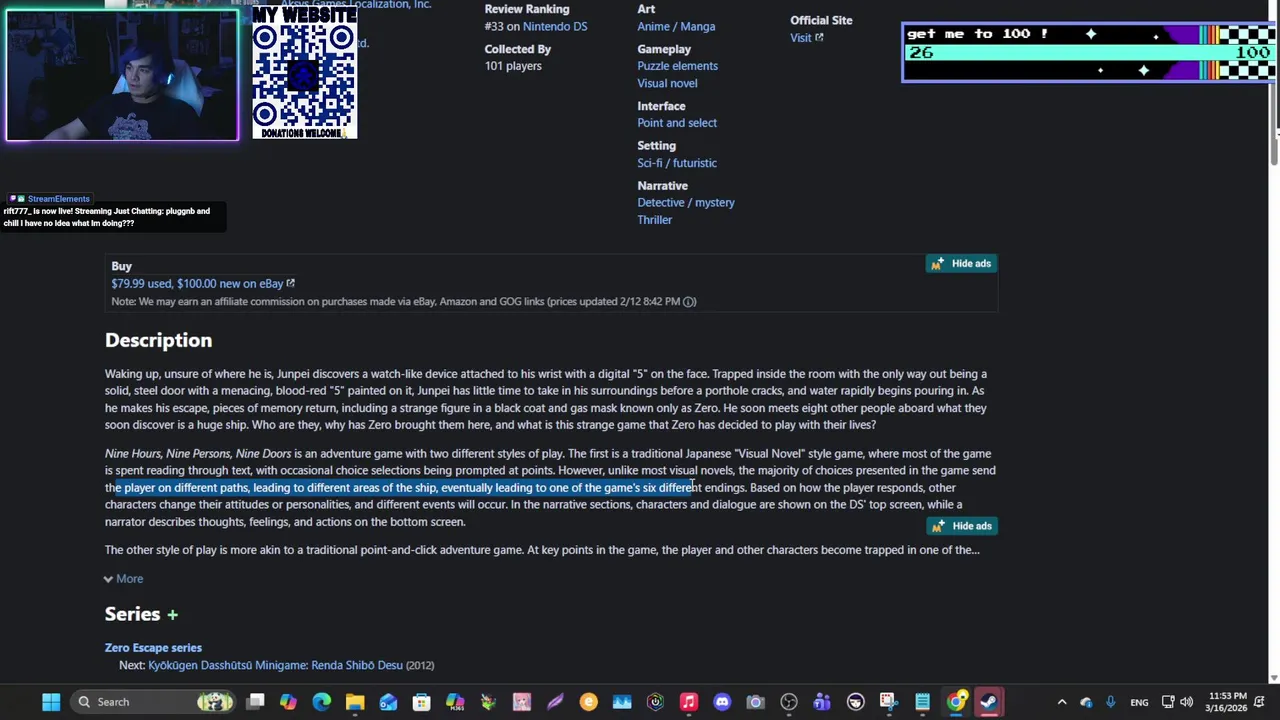Open the Sci-fi / futuristic setting link
The width and height of the screenshot is (1280, 720).
pyautogui.click(x=677, y=163)
